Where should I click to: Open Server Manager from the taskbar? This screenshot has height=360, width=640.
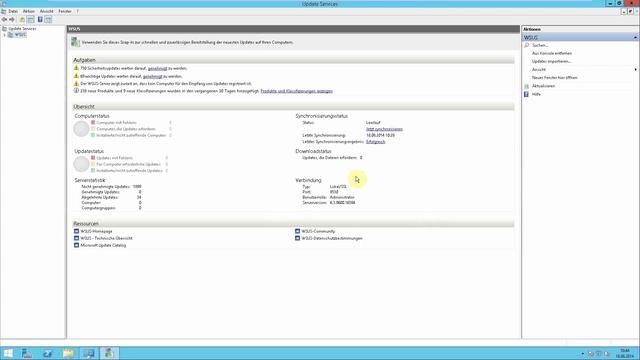(27, 353)
